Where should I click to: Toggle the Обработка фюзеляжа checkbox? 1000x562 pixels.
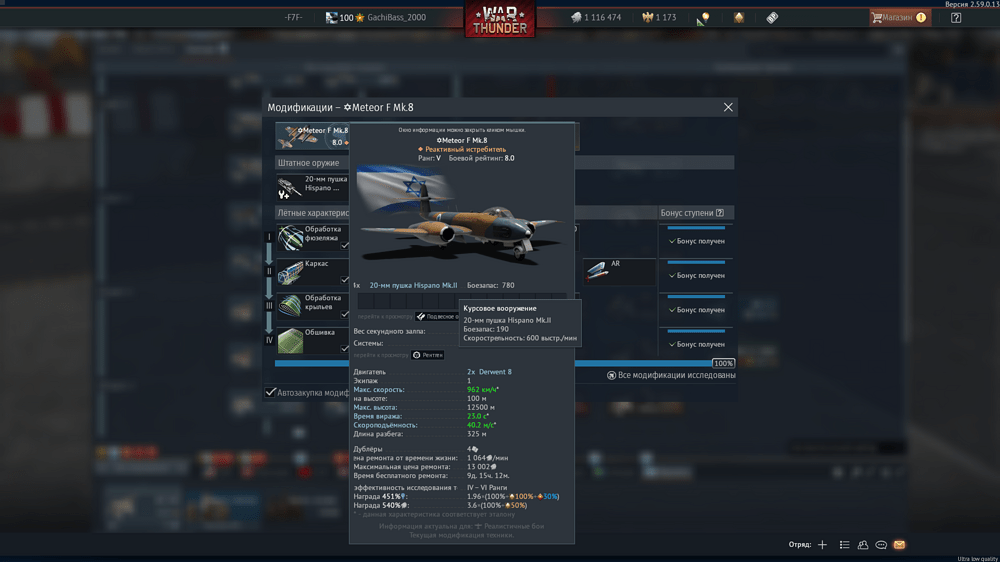(344, 245)
